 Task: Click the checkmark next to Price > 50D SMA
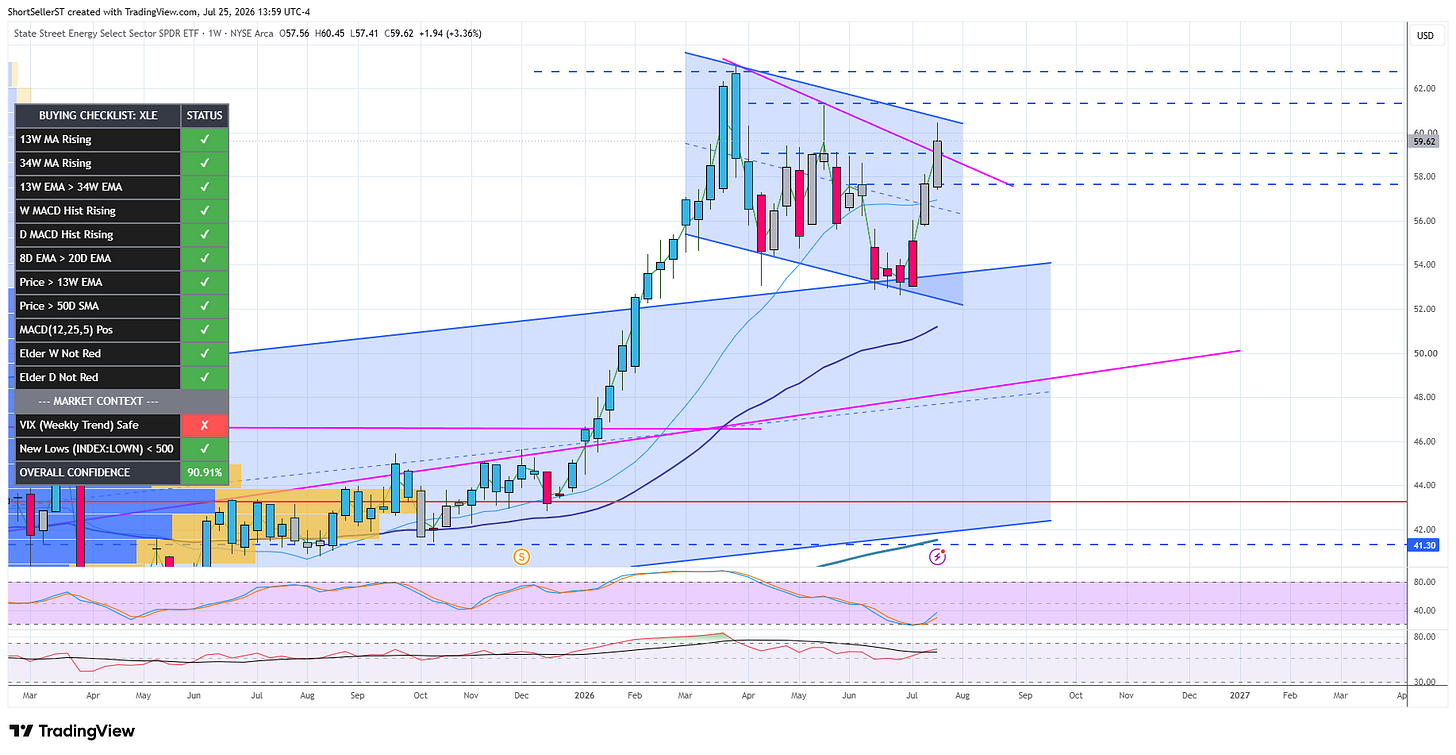204,306
